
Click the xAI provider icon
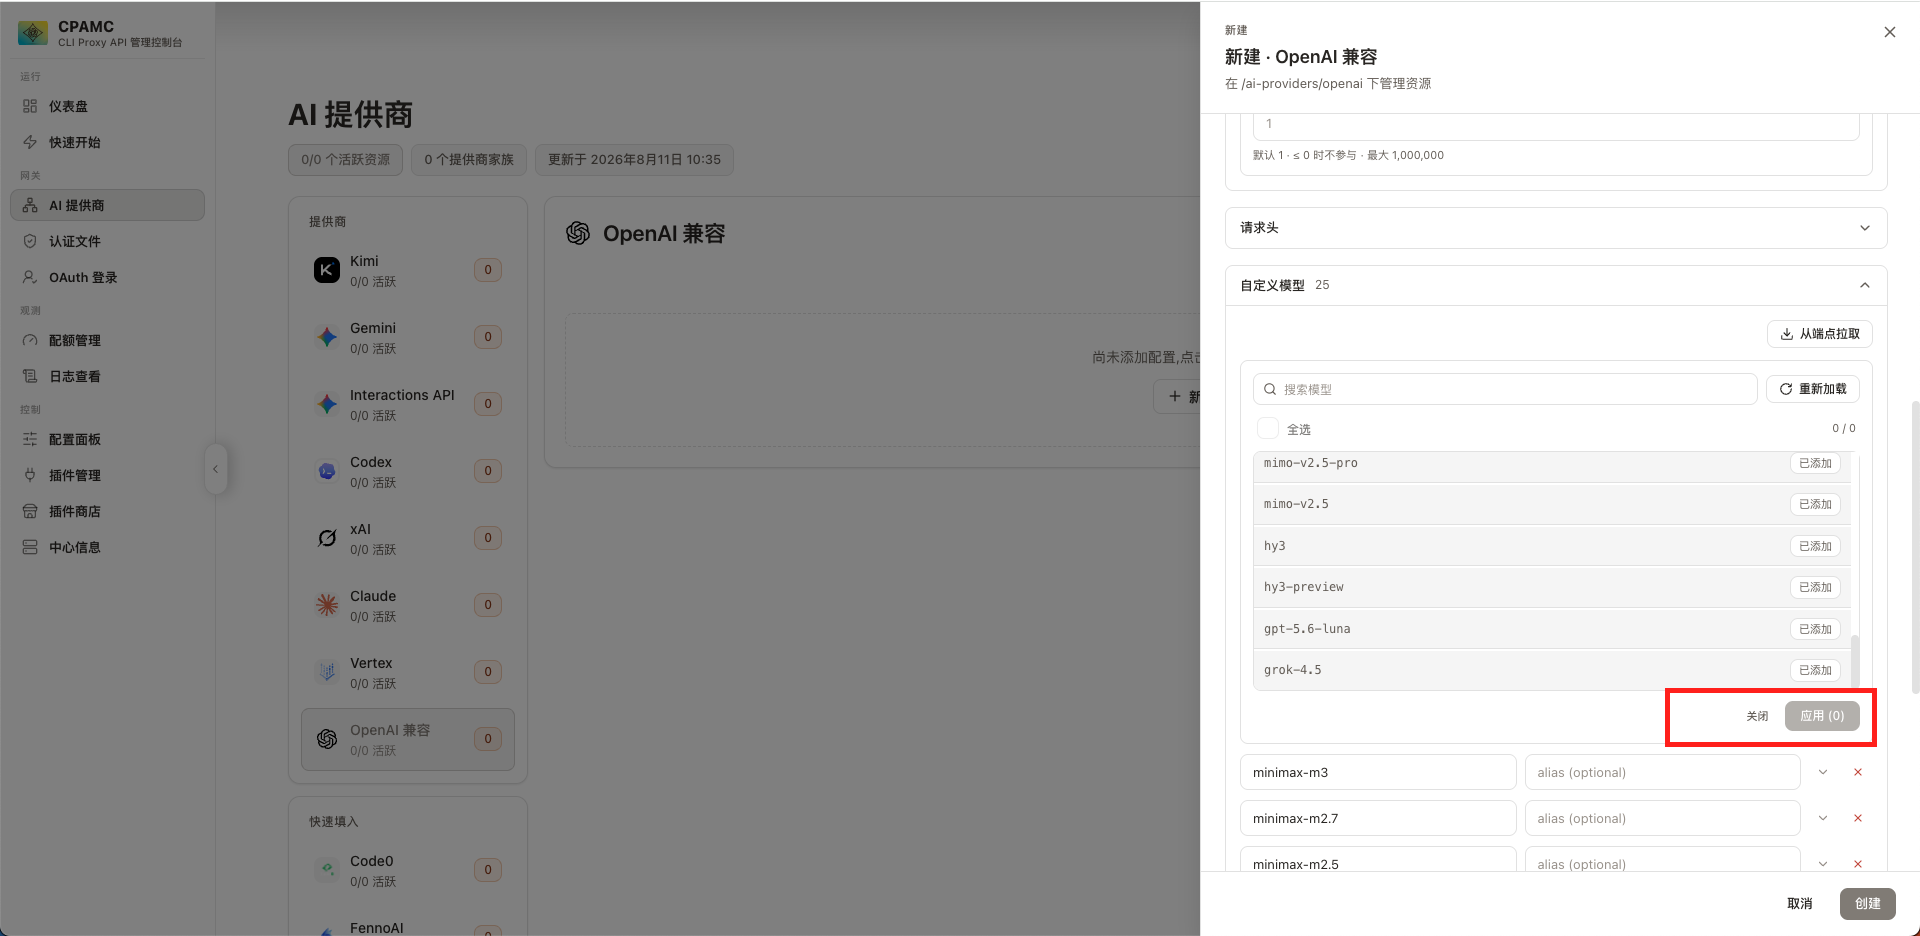tap(327, 538)
